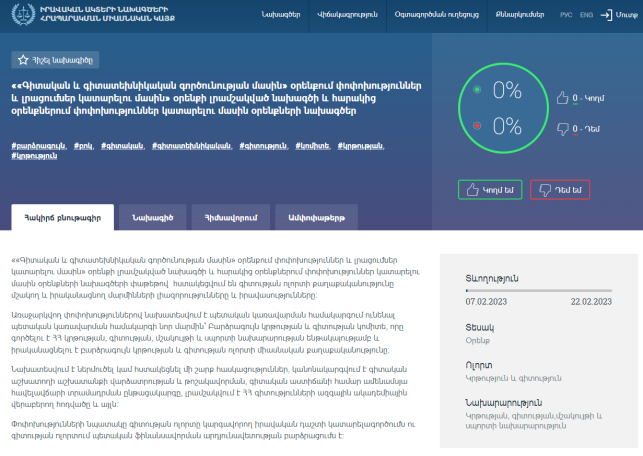The width and height of the screenshot is (643, 456).
Task: Open the Օգտագործման ուղեցույց menu item
Action: pyautogui.click(x=437, y=15)
